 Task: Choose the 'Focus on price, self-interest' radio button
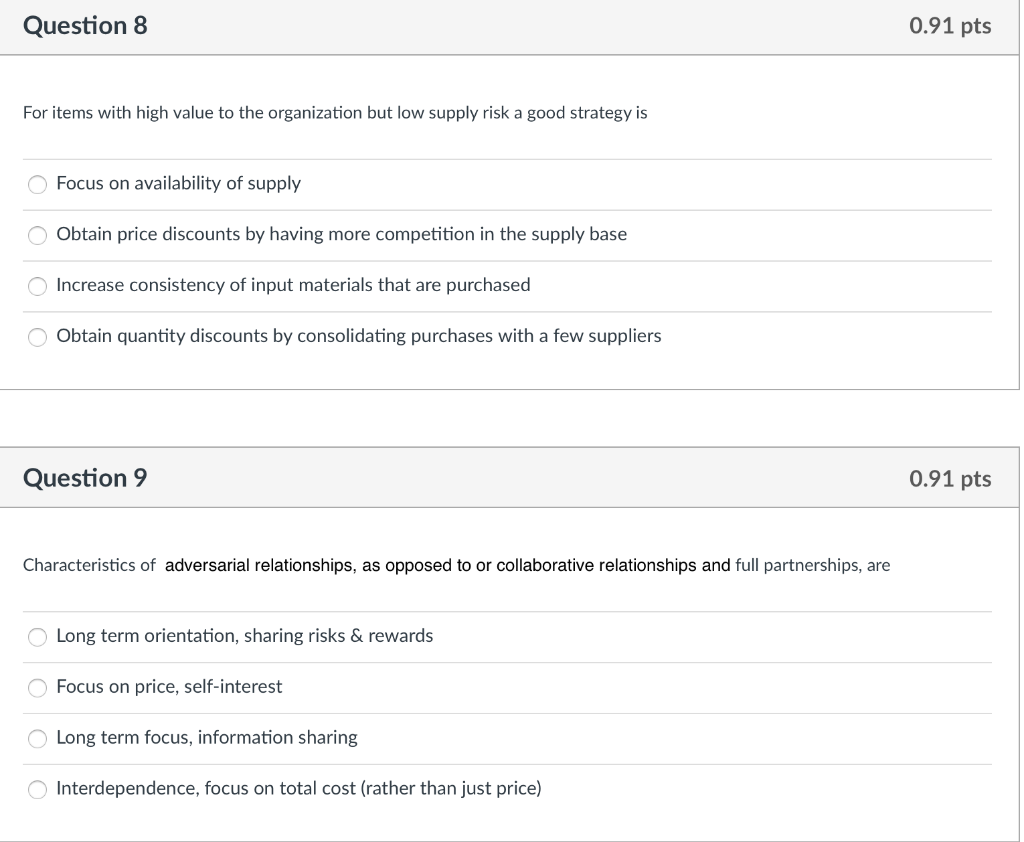38,688
